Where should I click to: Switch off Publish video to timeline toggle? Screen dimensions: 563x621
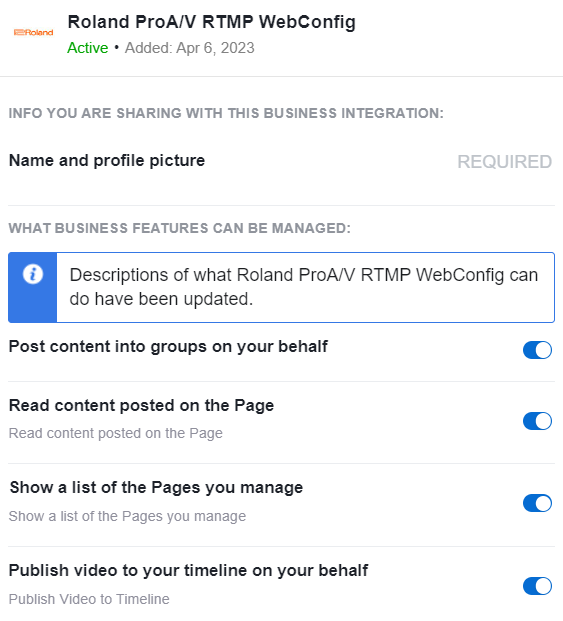537,586
